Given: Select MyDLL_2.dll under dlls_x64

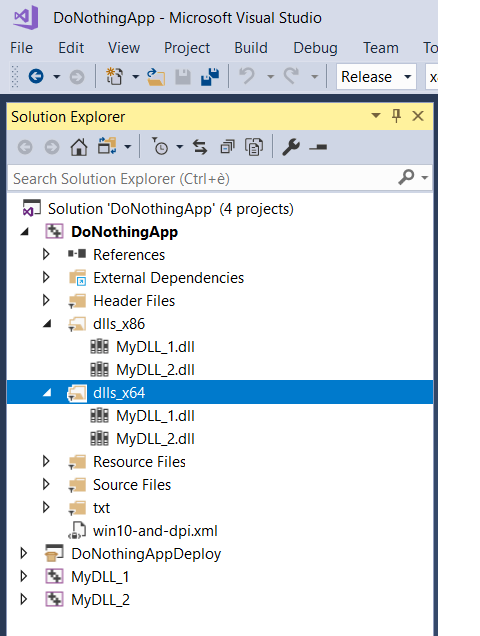Looking at the screenshot, I should tap(155, 439).
